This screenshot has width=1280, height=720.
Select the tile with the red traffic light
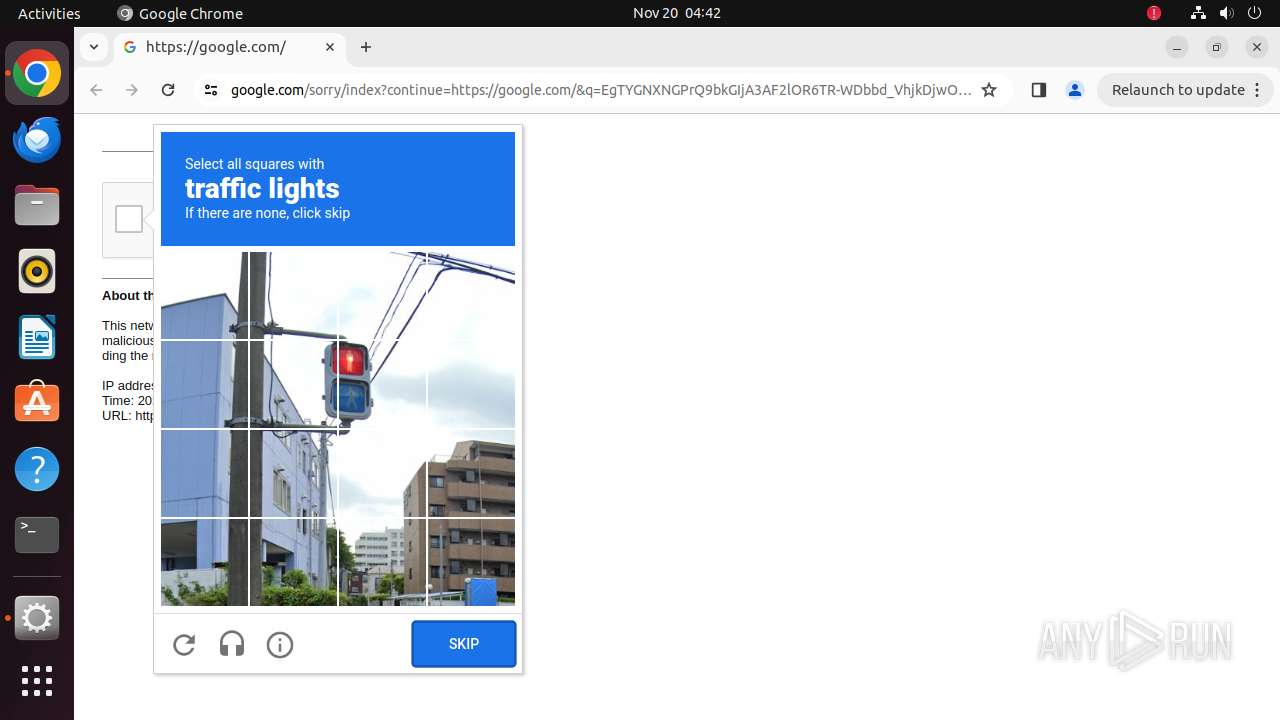pyautogui.click(x=382, y=385)
